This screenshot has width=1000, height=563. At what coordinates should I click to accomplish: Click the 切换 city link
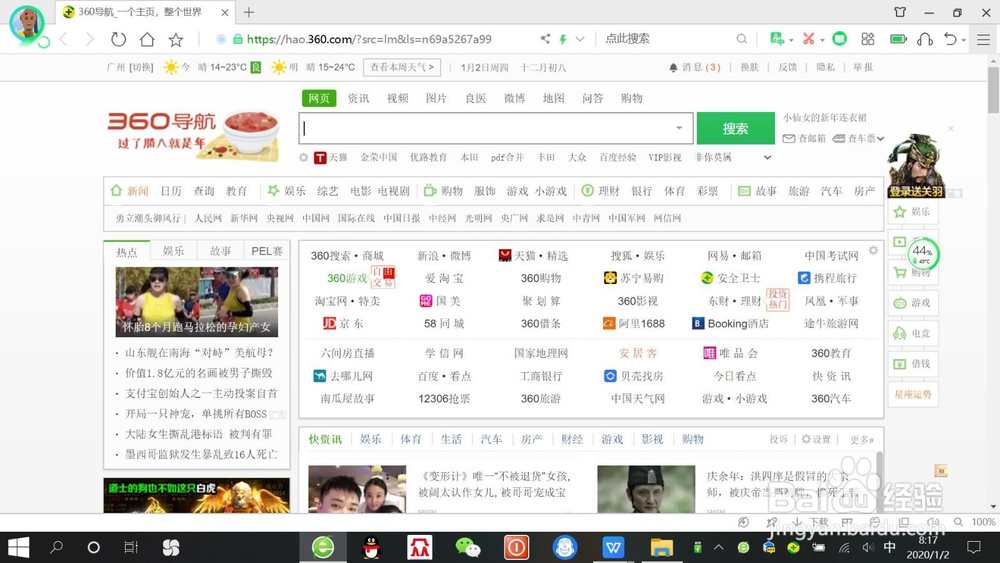click(x=142, y=67)
